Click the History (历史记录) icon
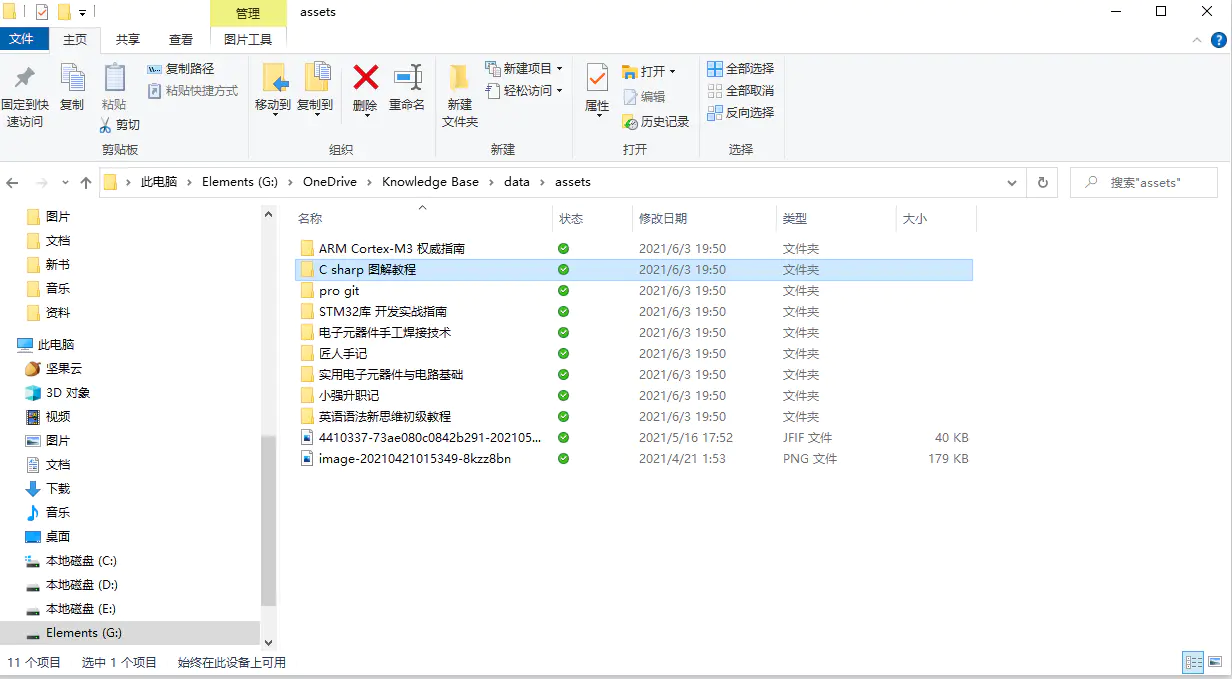This screenshot has height=679, width=1232. pos(630,122)
